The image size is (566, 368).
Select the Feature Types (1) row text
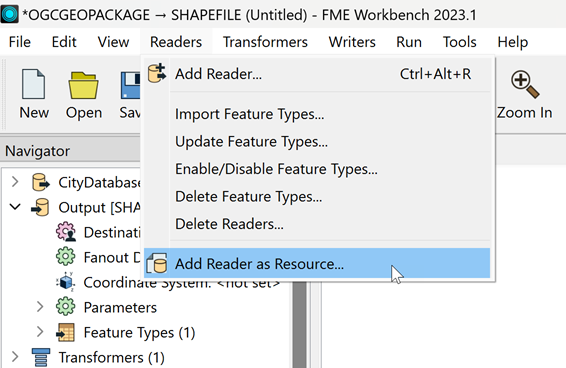pos(139,333)
